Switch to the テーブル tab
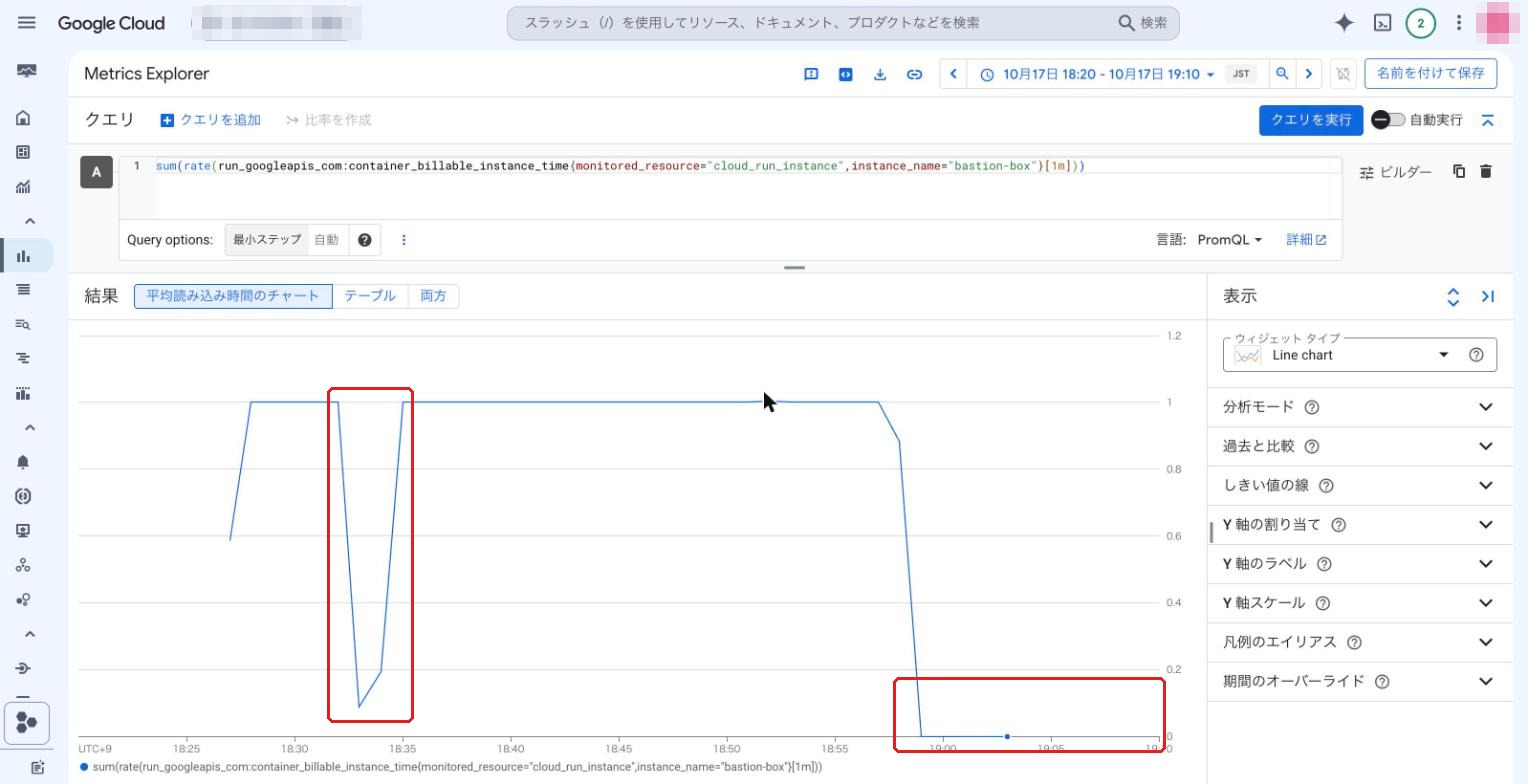Screen dimensions: 1528x784 [370, 296]
